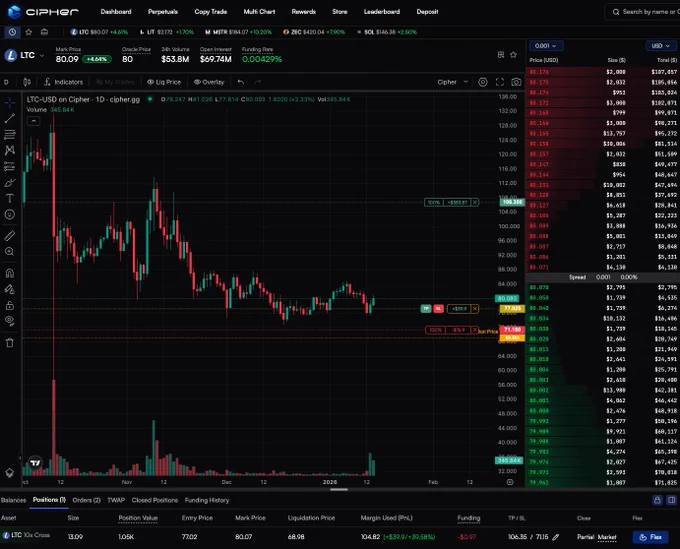Open the emoji icons tool
Image resolution: width=680 pixels, height=549 pixels.
click(x=10, y=214)
